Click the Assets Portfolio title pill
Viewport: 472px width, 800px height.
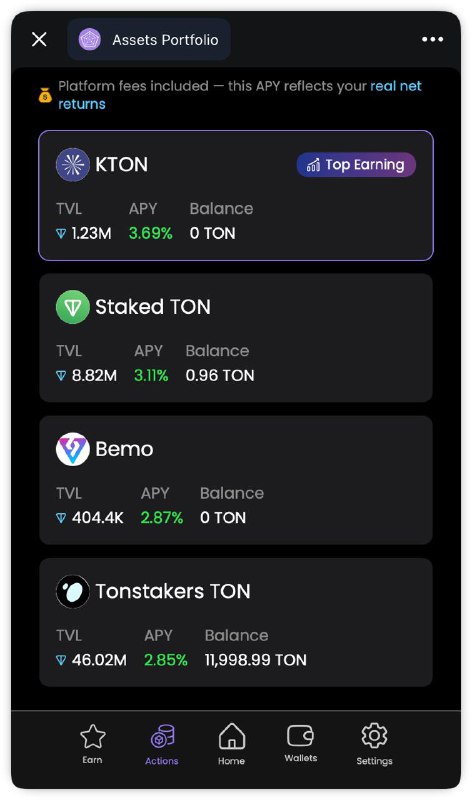149,39
